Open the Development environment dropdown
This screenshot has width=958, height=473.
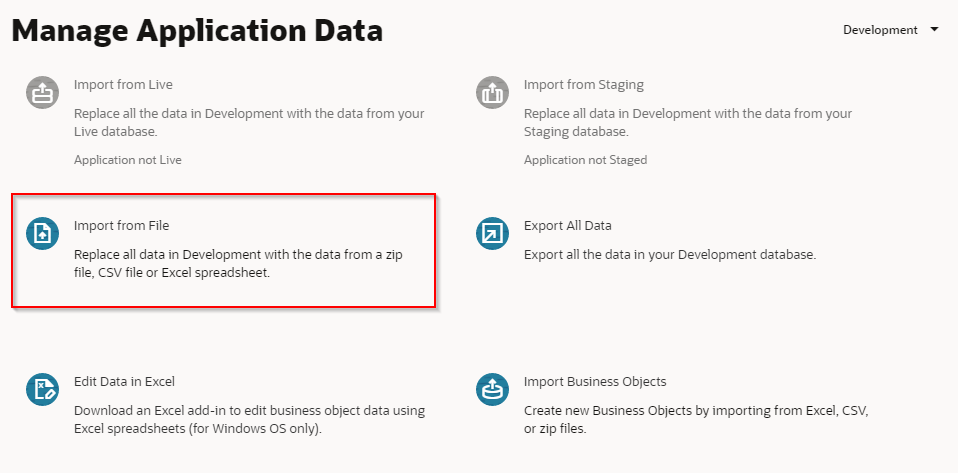pos(880,30)
